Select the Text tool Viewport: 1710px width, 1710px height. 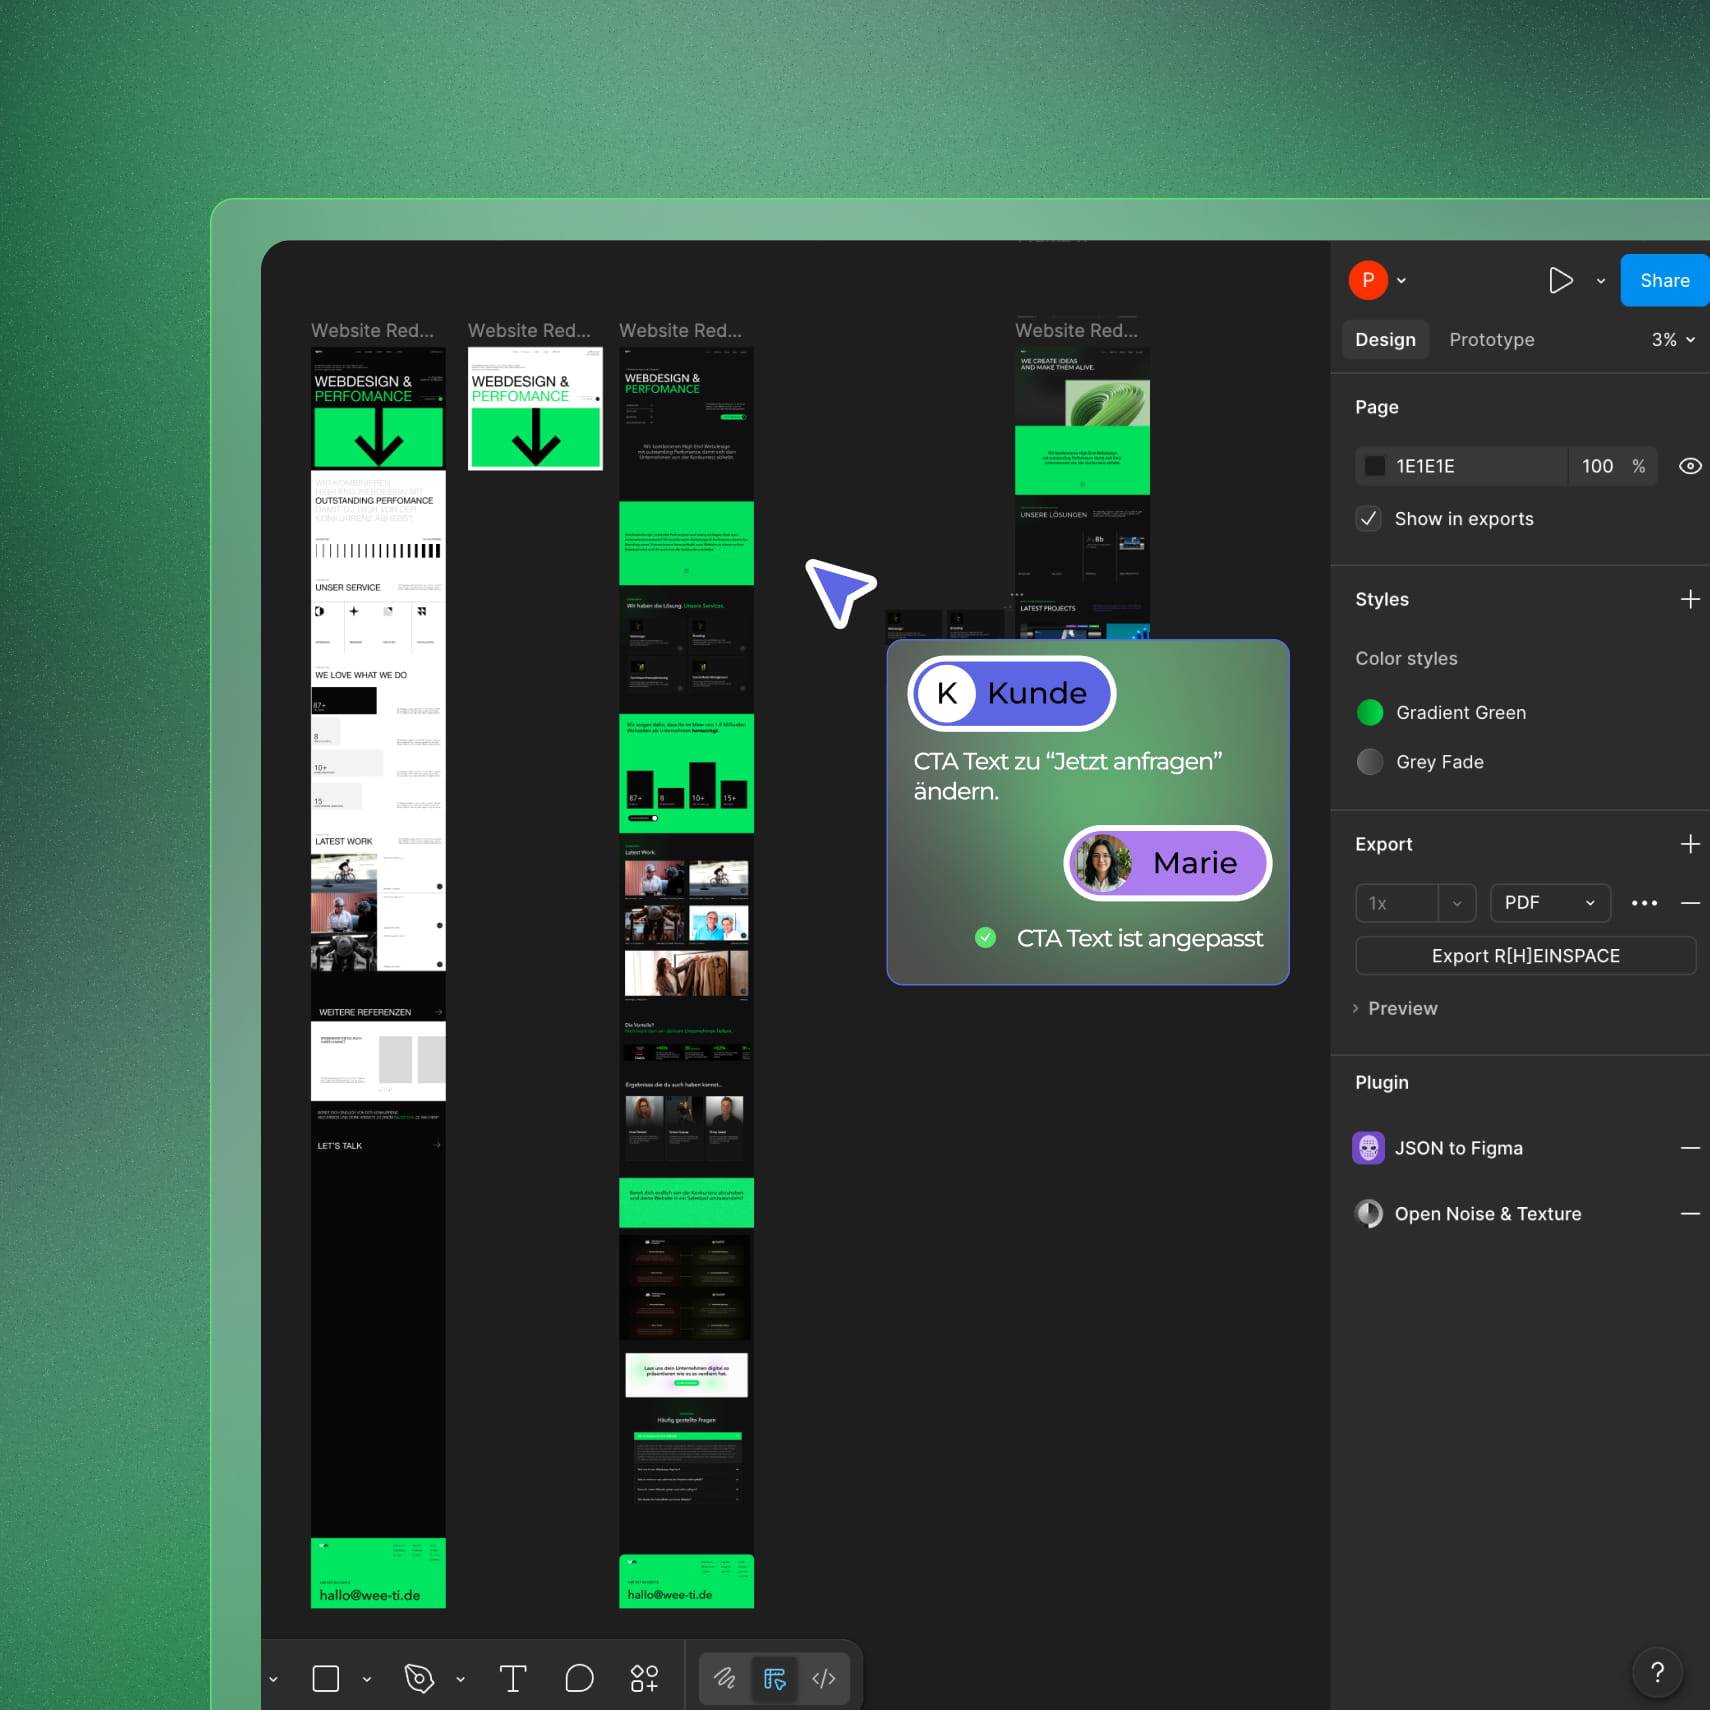(513, 1678)
